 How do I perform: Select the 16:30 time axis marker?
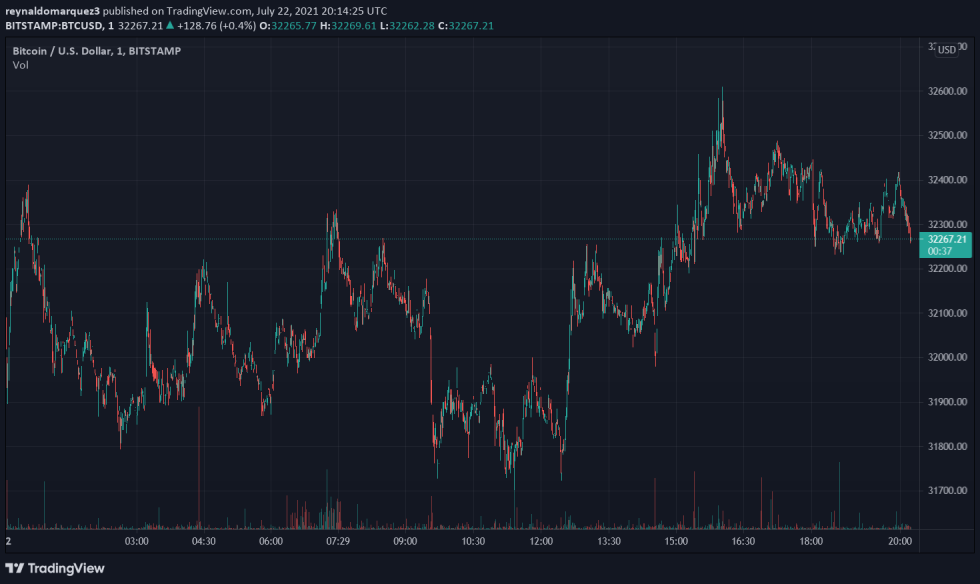click(x=743, y=541)
